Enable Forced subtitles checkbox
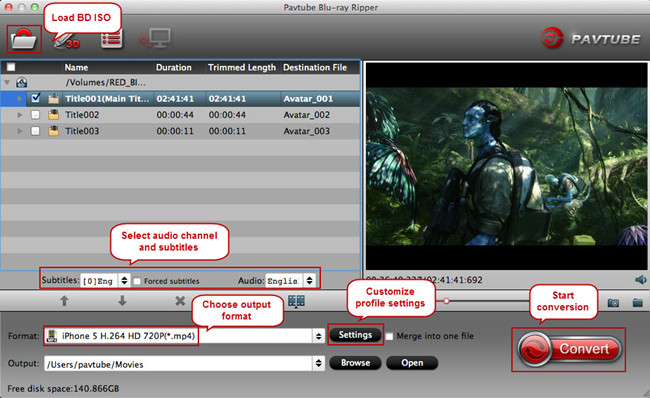The height and width of the screenshot is (398, 650). tap(137, 281)
